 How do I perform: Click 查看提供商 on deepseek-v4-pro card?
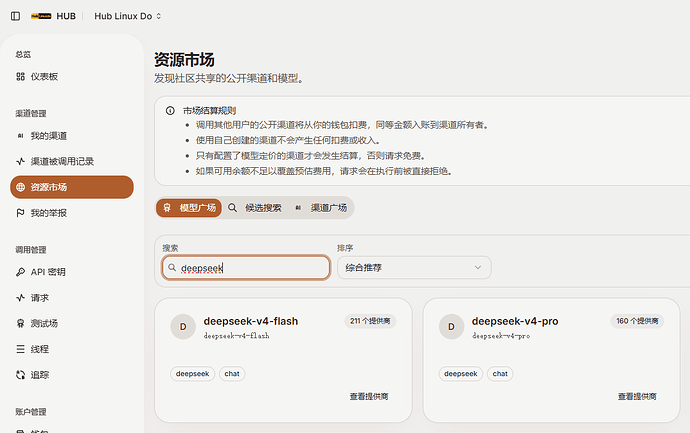[x=637, y=396]
